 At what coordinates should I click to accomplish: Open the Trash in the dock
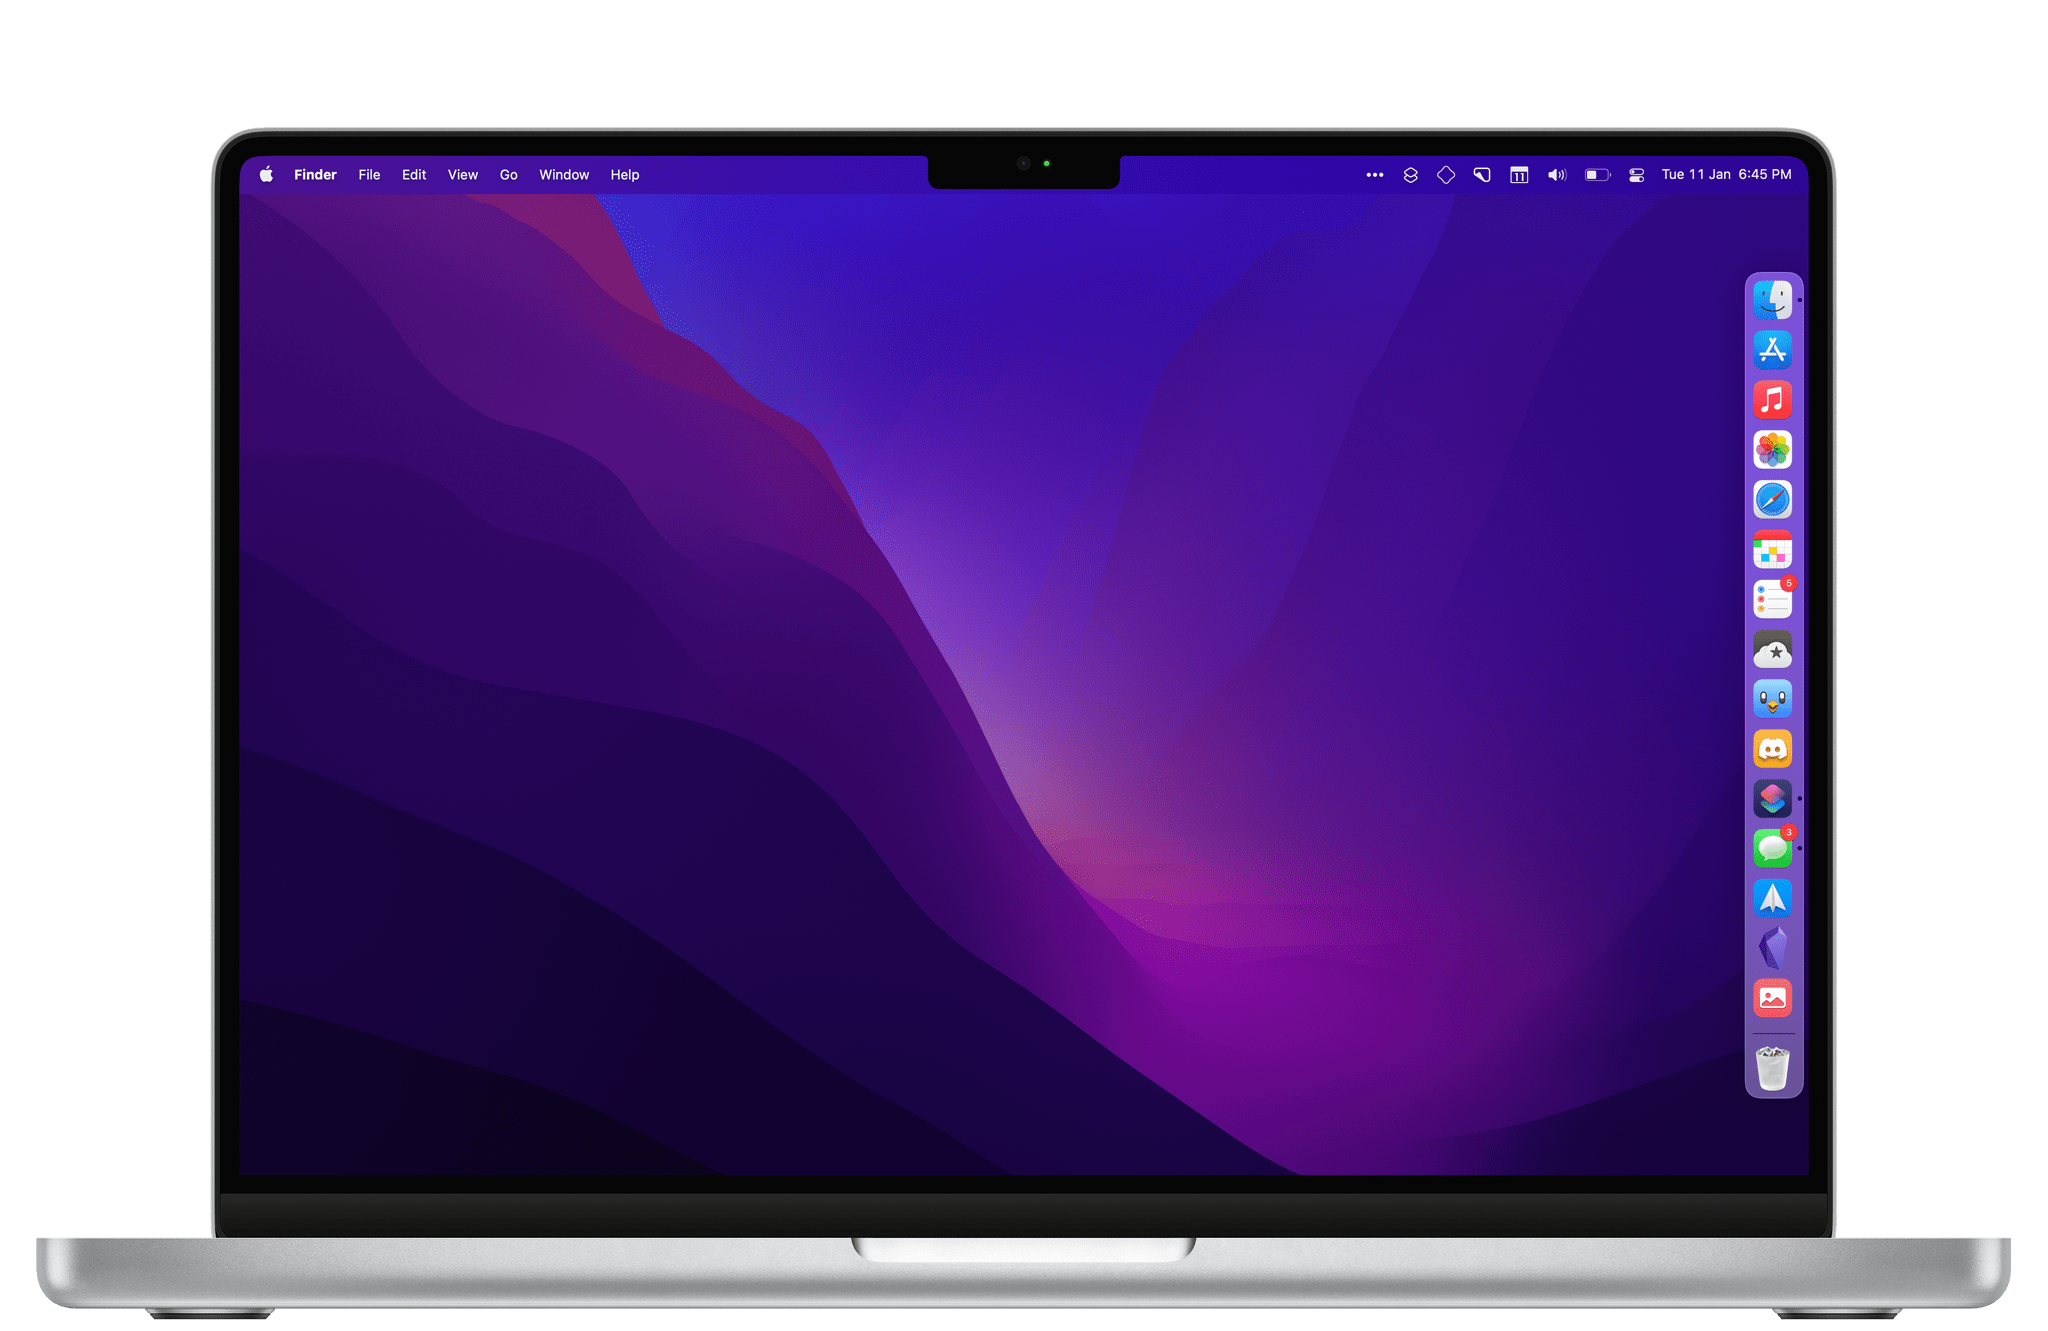1772,1068
